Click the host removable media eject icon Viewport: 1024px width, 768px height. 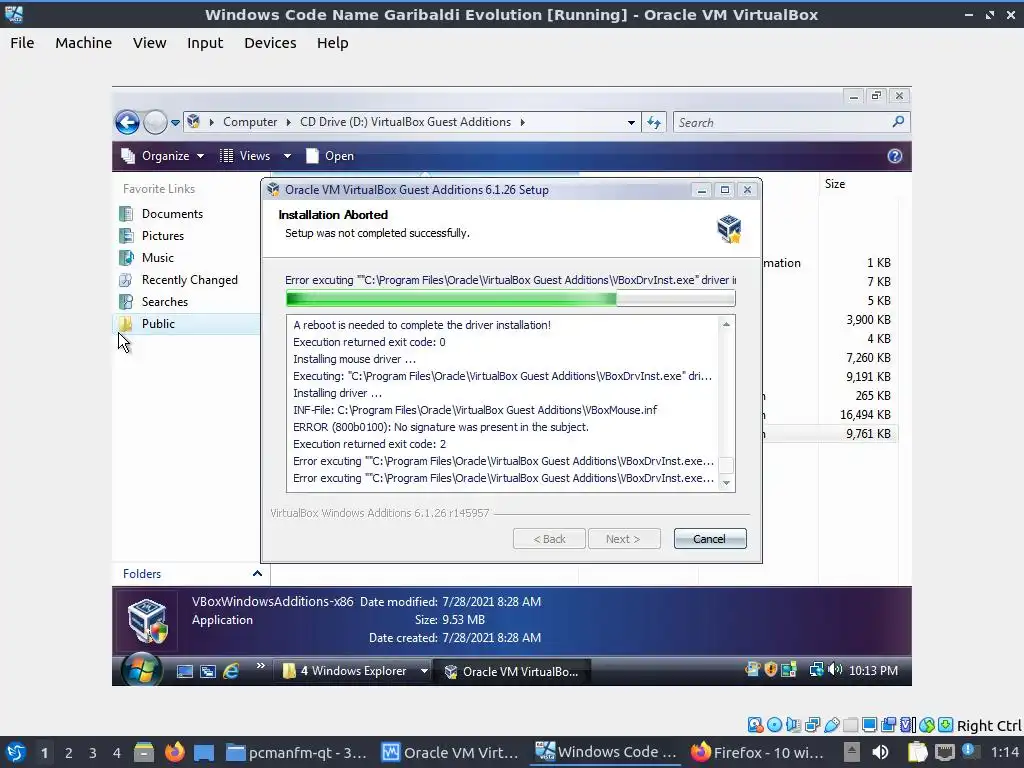click(852, 752)
